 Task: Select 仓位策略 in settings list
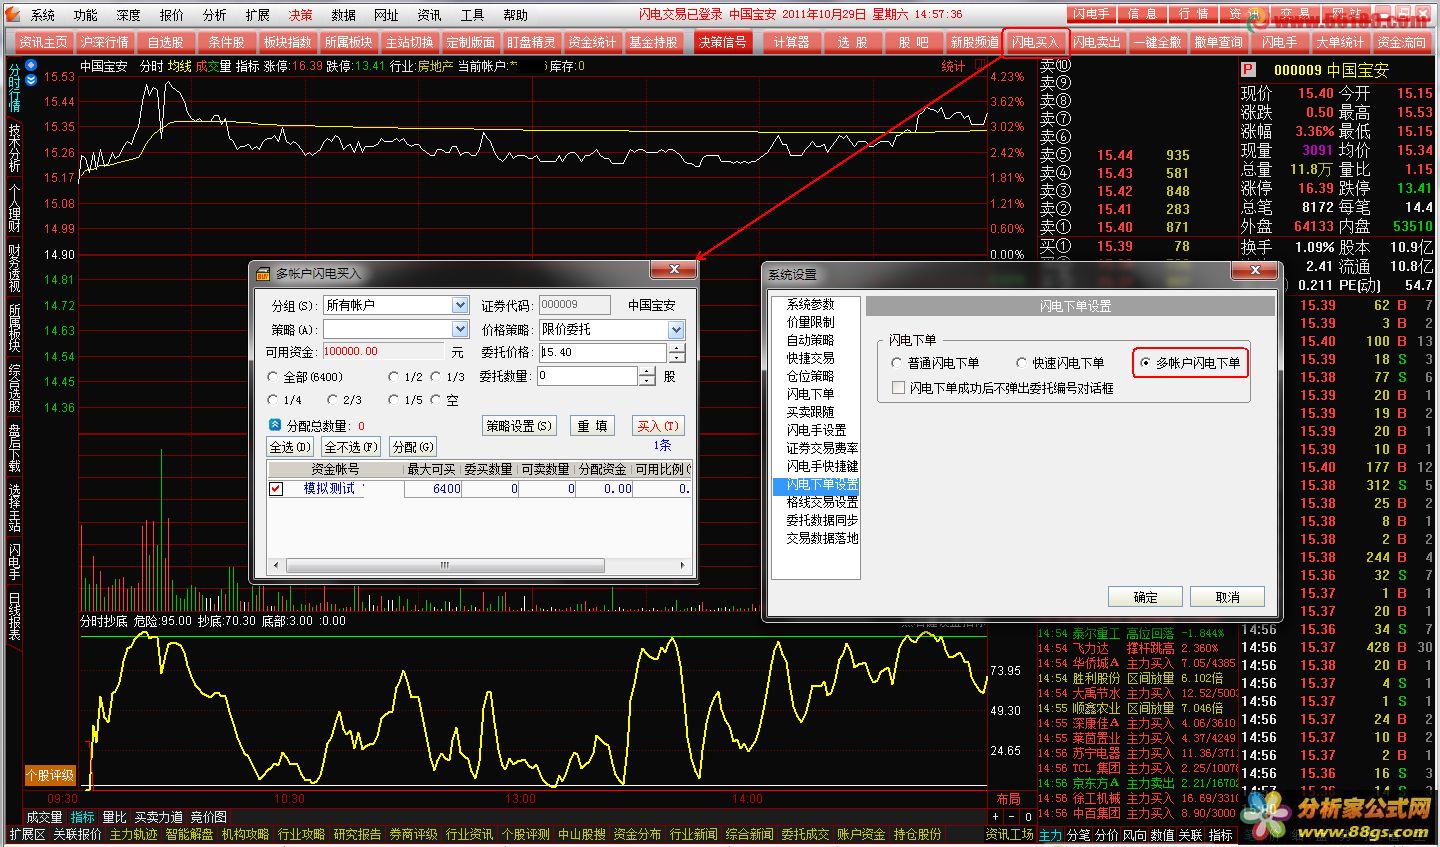click(810, 376)
